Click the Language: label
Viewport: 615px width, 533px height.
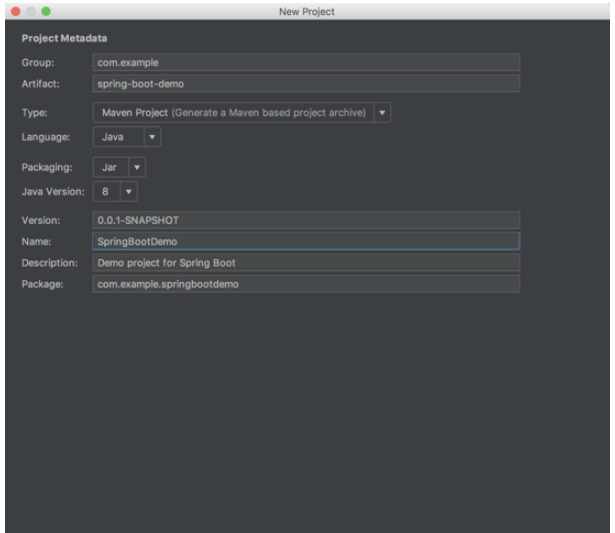[x=46, y=137]
